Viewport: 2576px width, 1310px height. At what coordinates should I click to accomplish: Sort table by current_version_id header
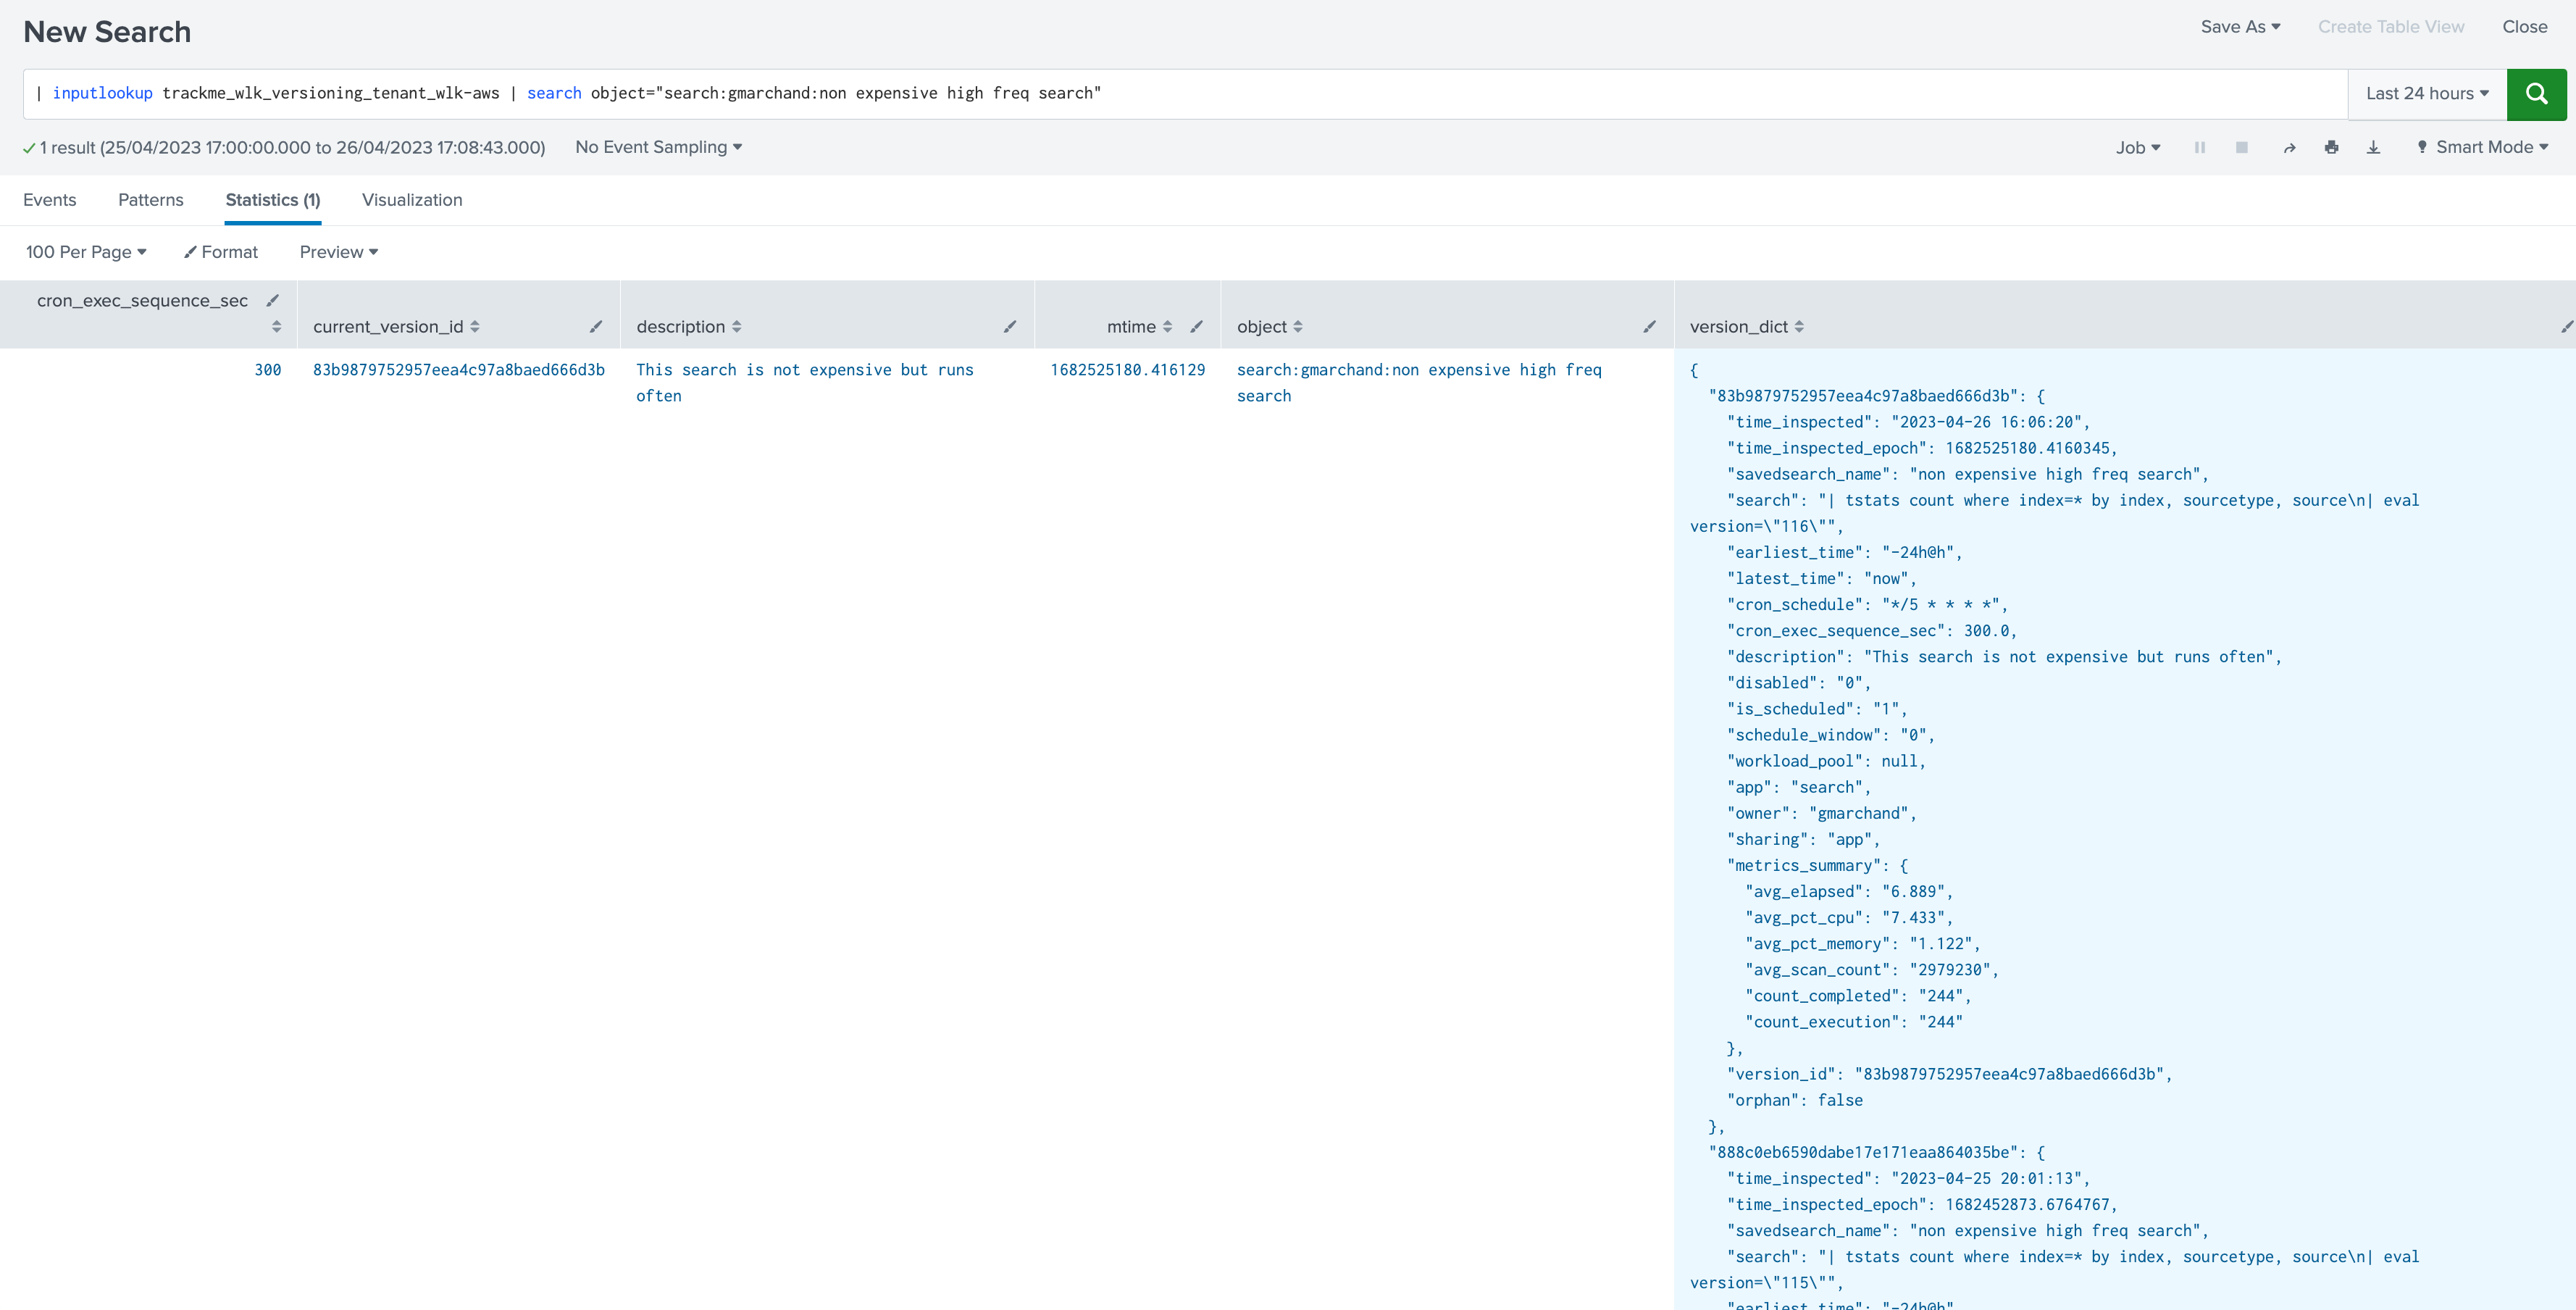pyautogui.click(x=396, y=327)
